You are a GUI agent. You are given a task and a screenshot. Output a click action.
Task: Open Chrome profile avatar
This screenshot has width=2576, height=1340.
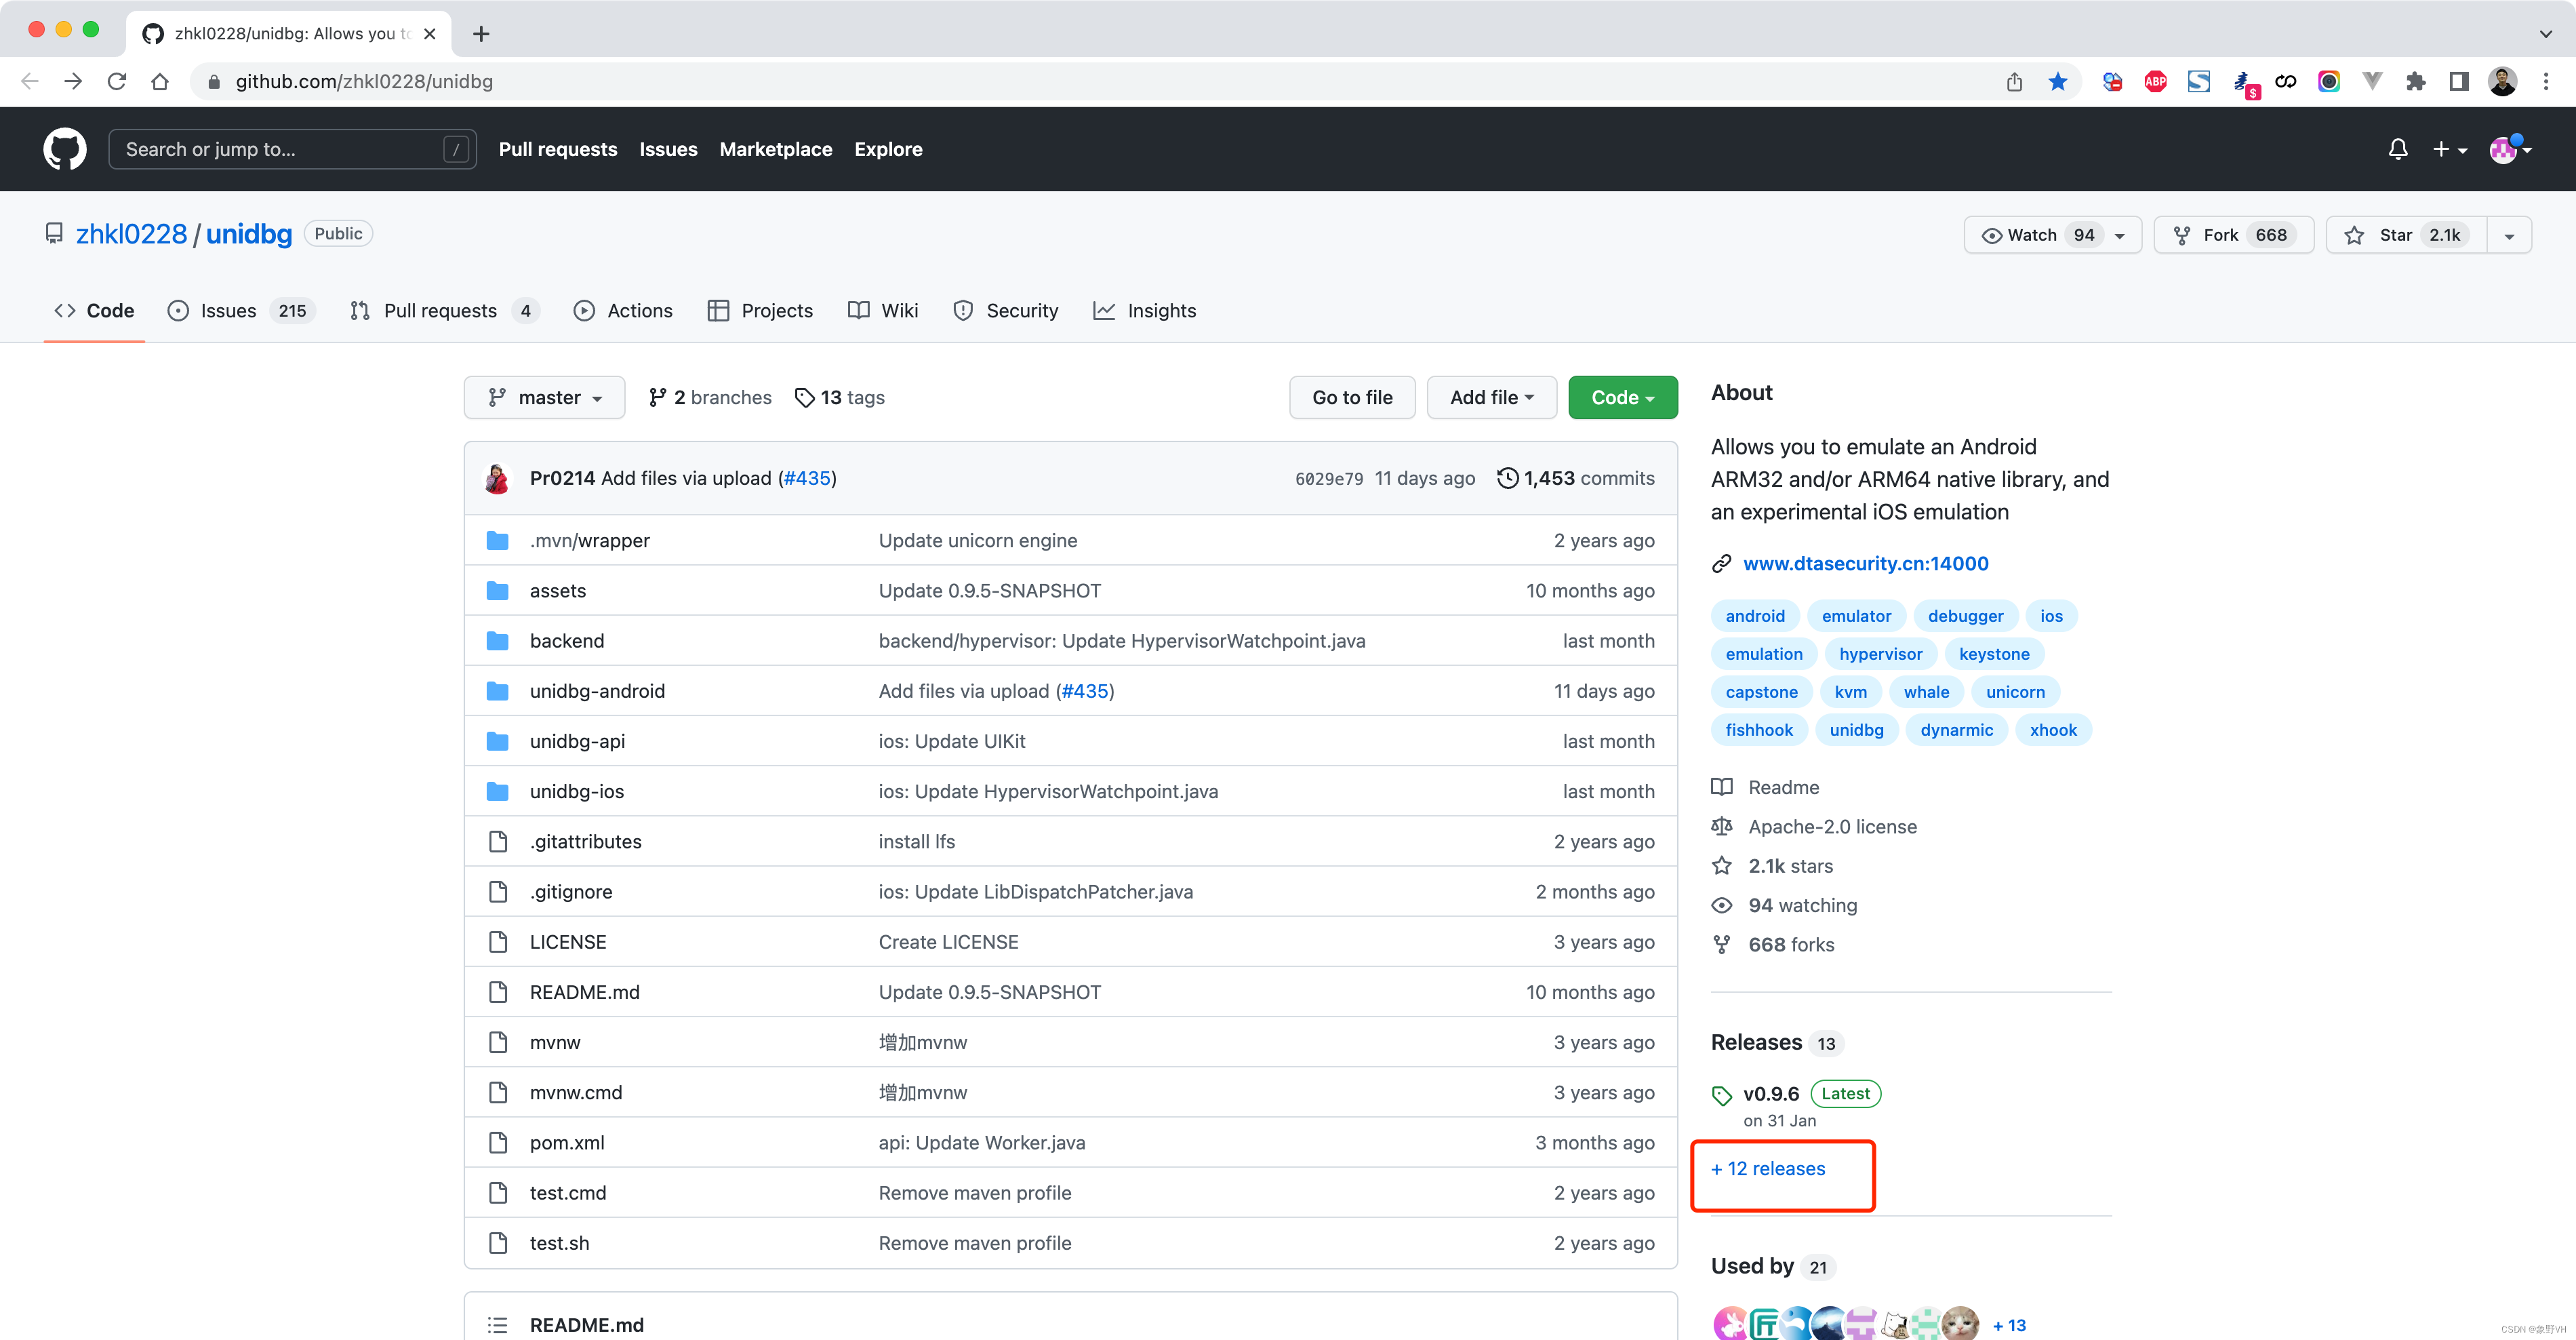click(2503, 81)
